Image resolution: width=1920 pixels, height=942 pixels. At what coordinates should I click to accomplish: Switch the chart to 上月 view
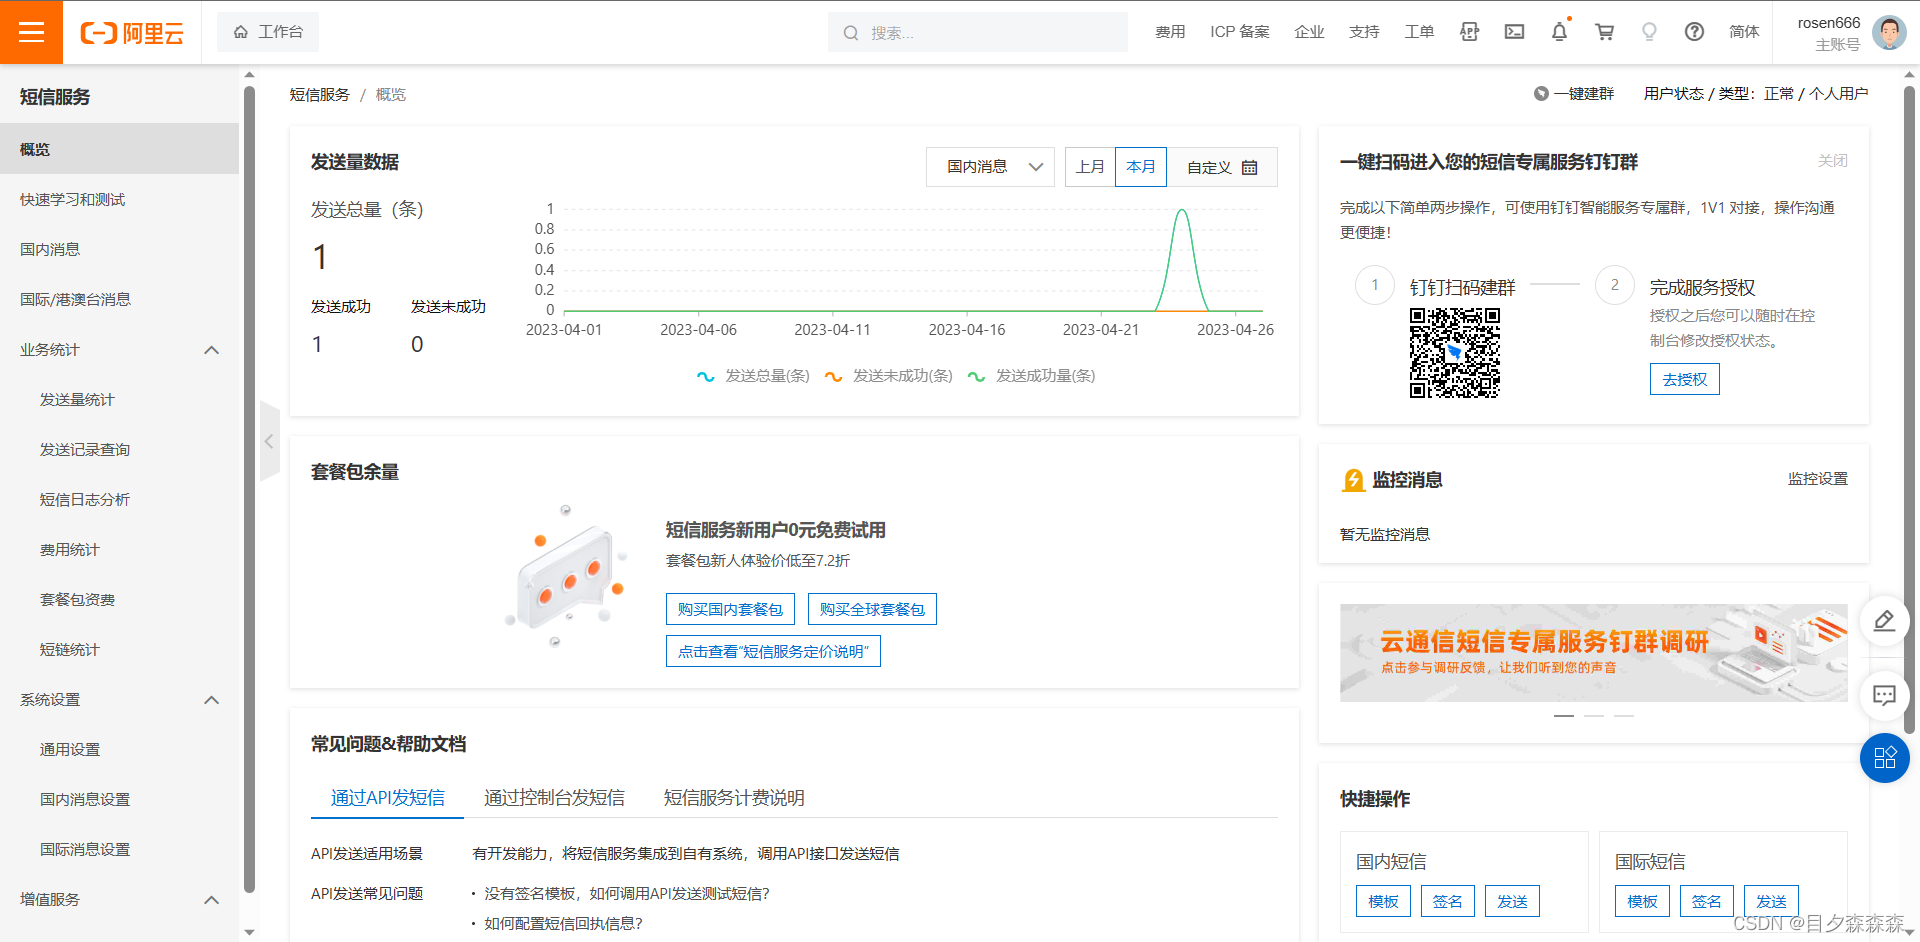point(1090,166)
